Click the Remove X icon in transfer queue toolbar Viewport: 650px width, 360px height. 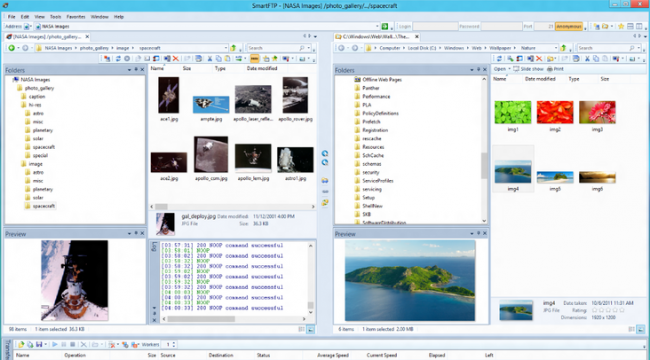click(x=83, y=345)
